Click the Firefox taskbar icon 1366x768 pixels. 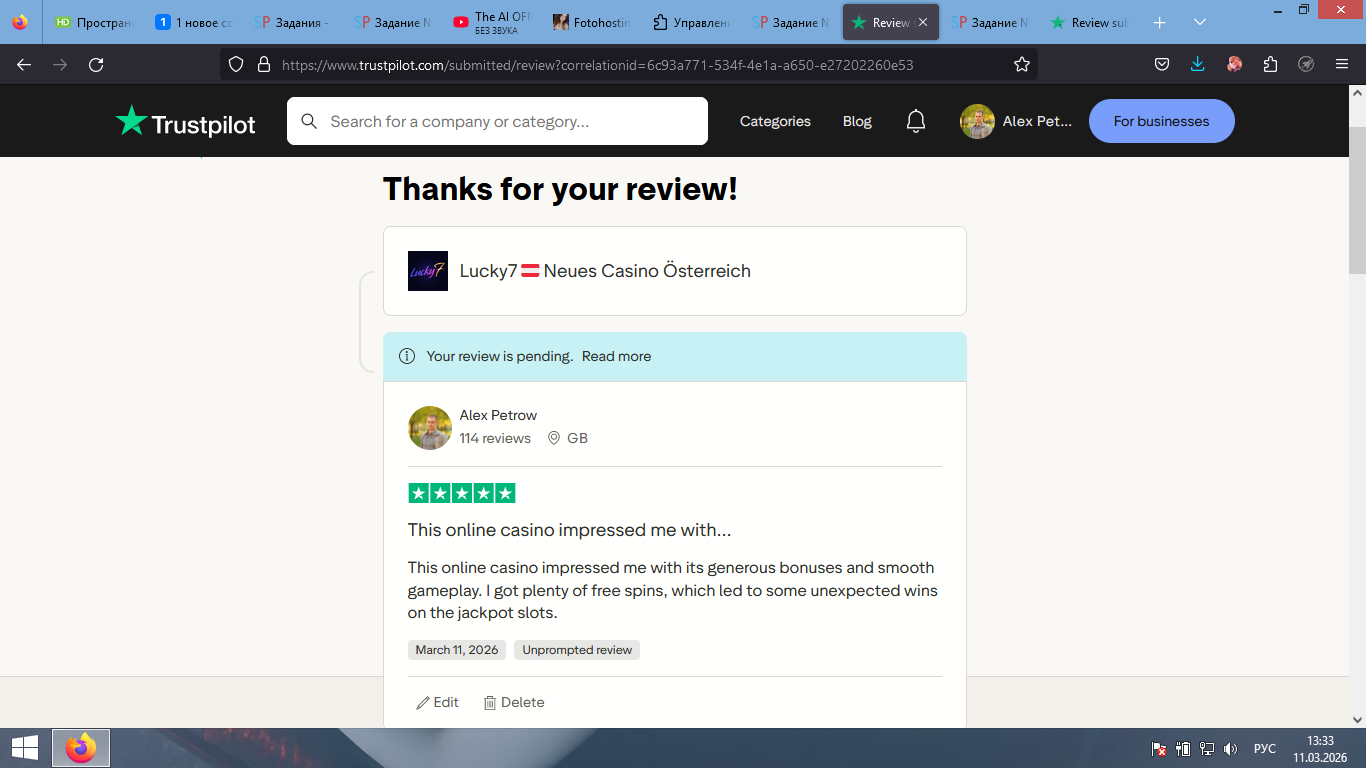pyautogui.click(x=81, y=748)
